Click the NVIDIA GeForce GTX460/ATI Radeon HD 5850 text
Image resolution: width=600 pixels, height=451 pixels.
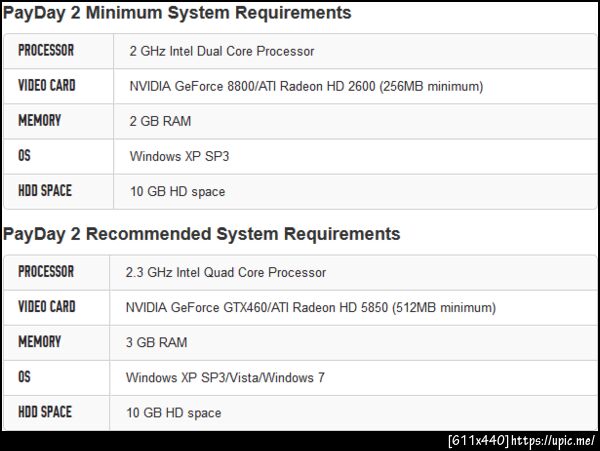[310, 308]
